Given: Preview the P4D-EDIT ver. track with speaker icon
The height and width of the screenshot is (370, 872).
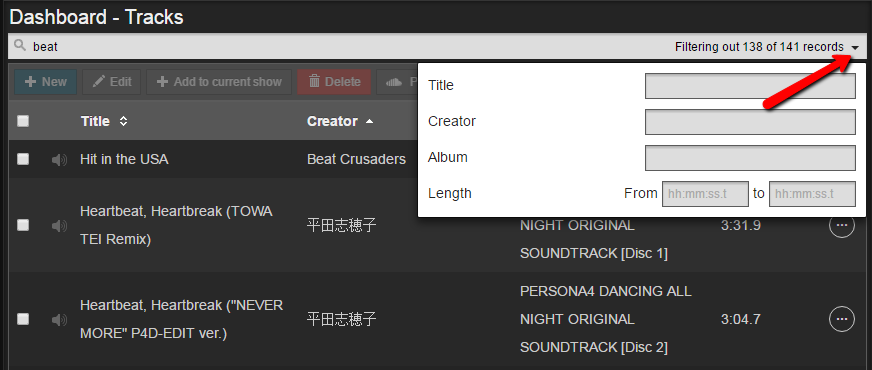Looking at the screenshot, I should [x=59, y=319].
